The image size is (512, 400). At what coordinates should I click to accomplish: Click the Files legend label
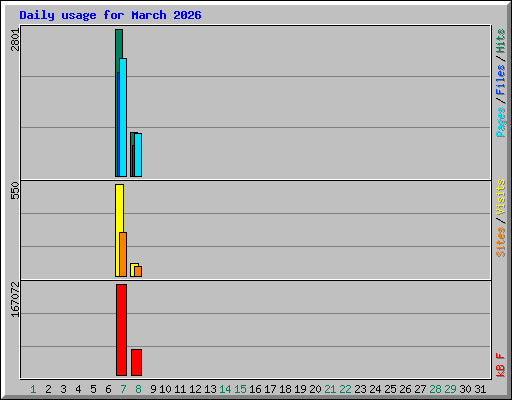point(501,80)
